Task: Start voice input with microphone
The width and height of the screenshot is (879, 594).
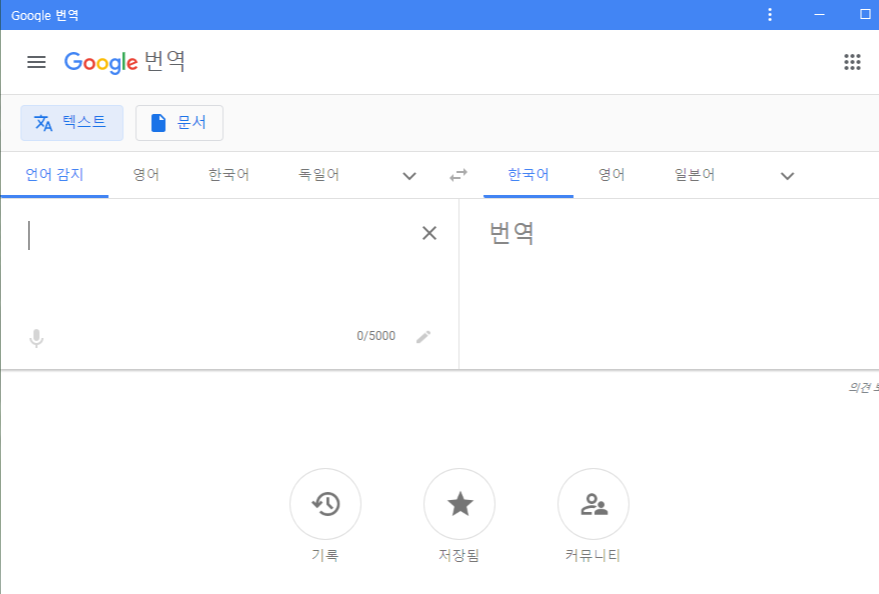Action: pyautogui.click(x=36, y=338)
